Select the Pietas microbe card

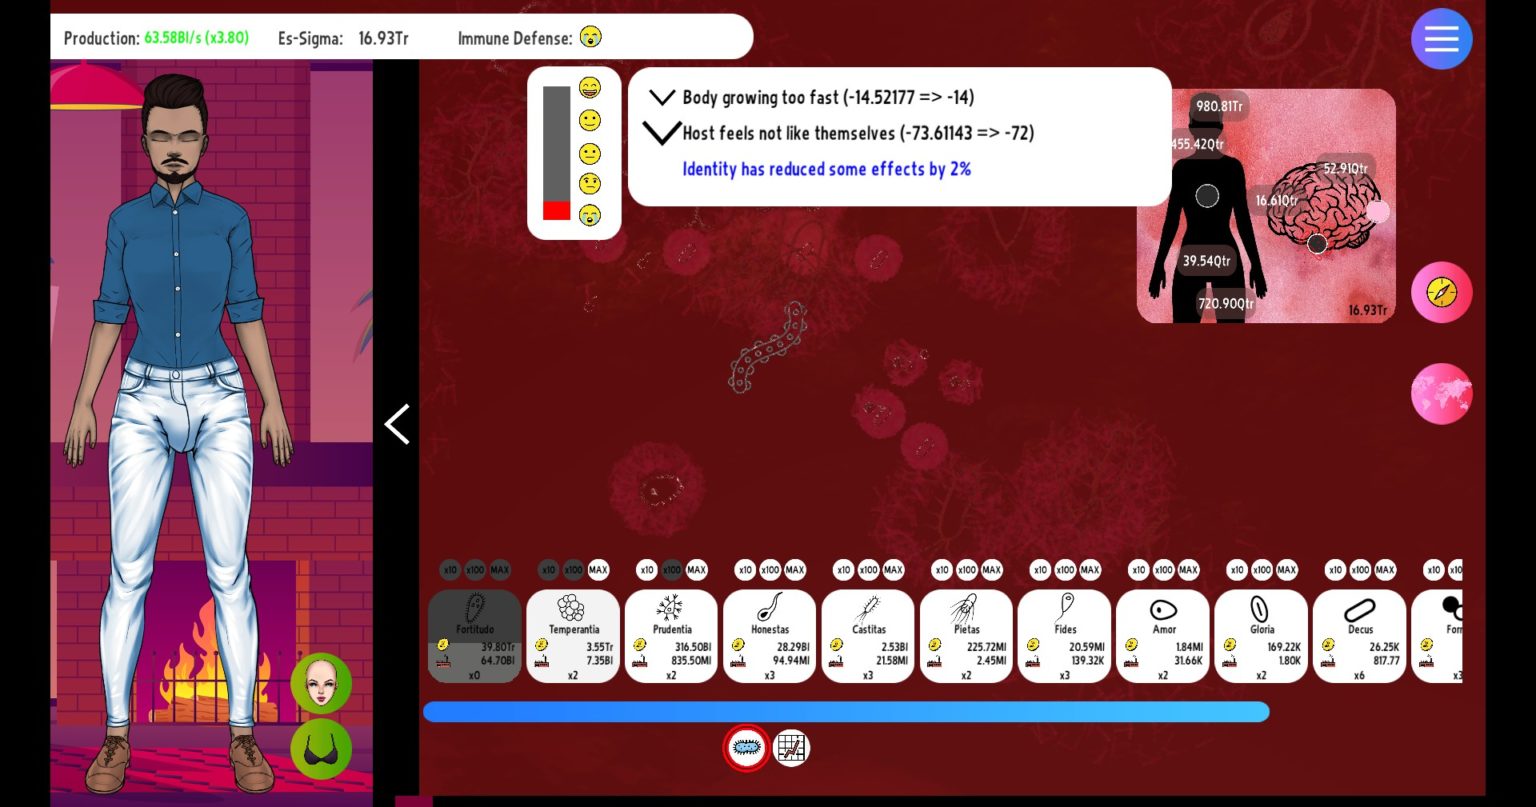(966, 636)
